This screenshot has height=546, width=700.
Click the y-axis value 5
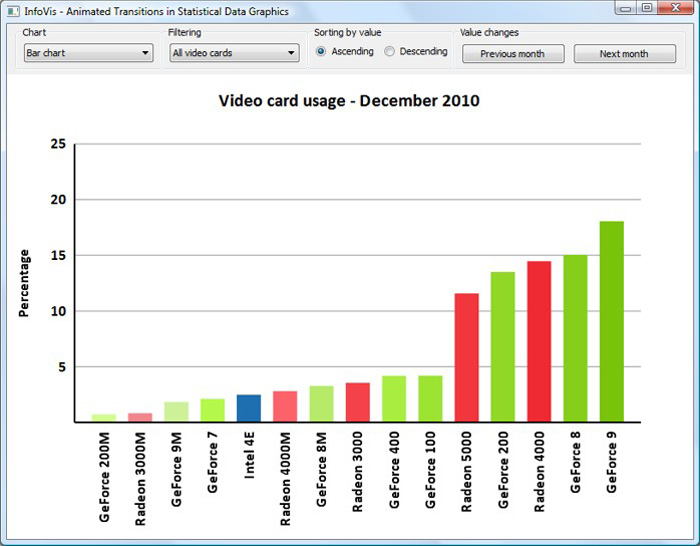pyautogui.click(x=62, y=367)
